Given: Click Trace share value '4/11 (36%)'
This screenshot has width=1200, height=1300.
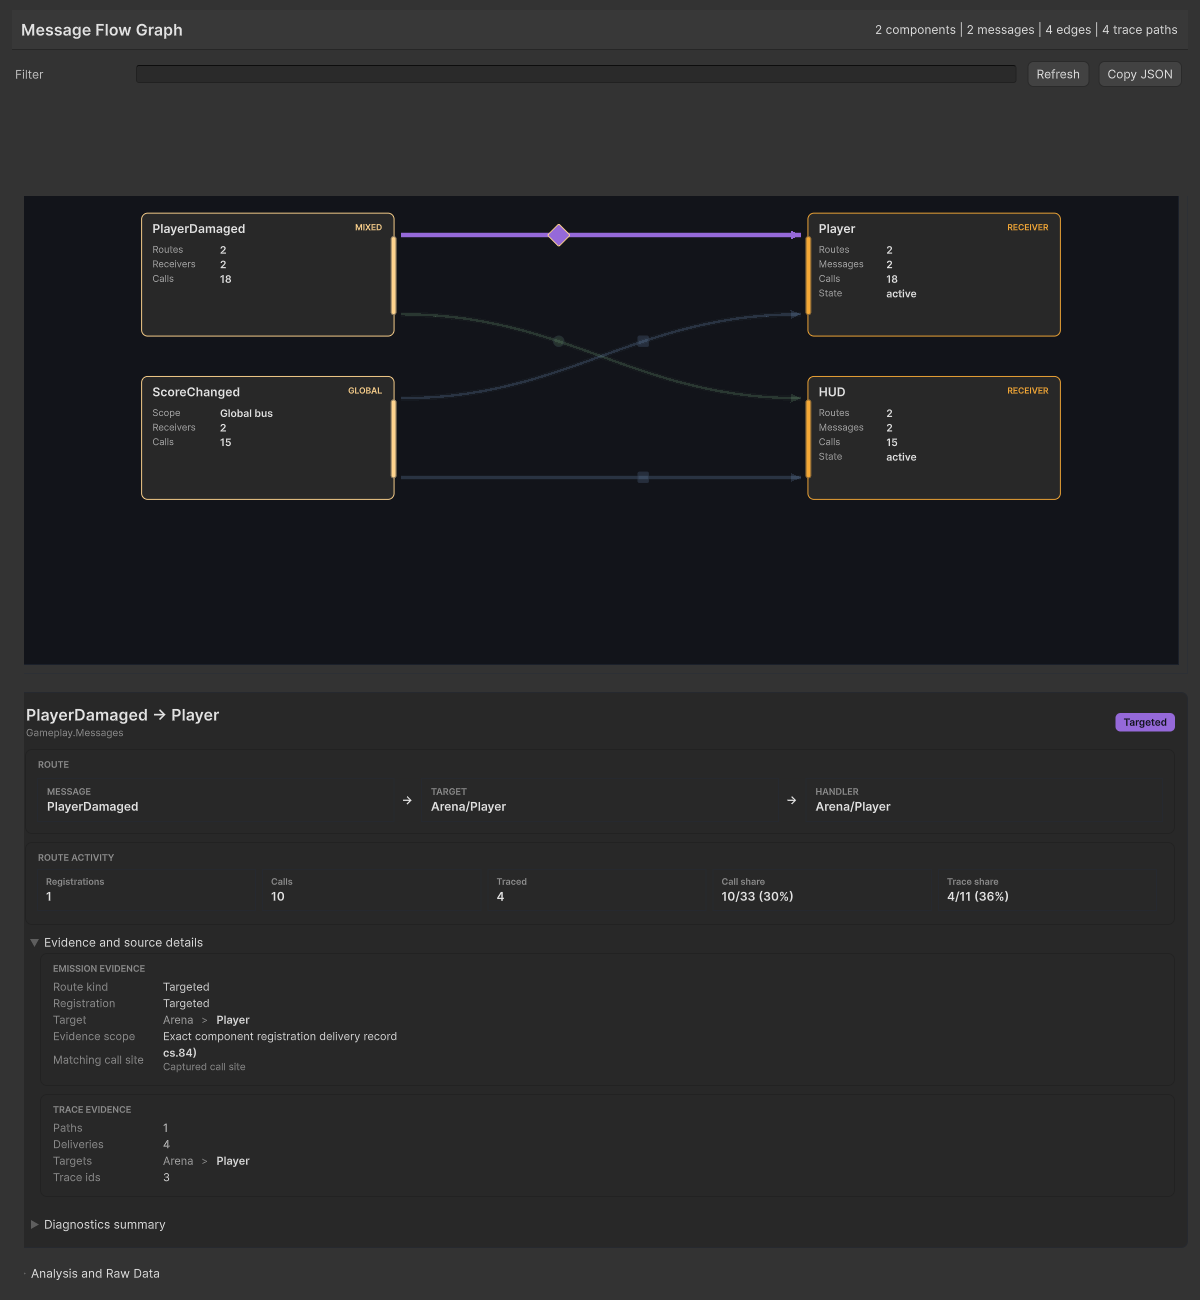Looking at the screenshot, I should [978, 897].
